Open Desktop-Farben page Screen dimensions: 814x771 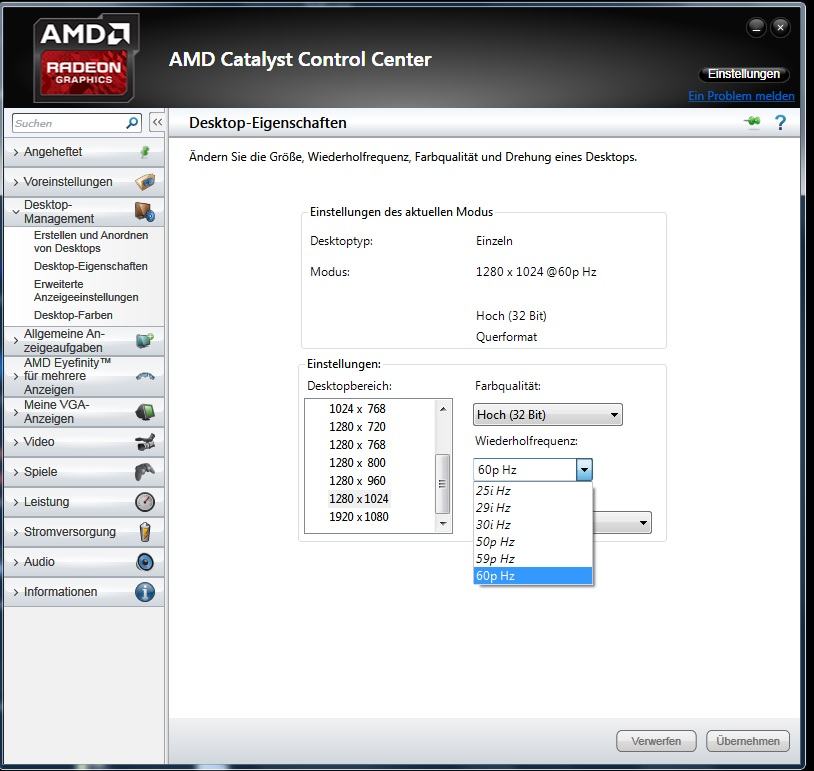pos(73,315)
